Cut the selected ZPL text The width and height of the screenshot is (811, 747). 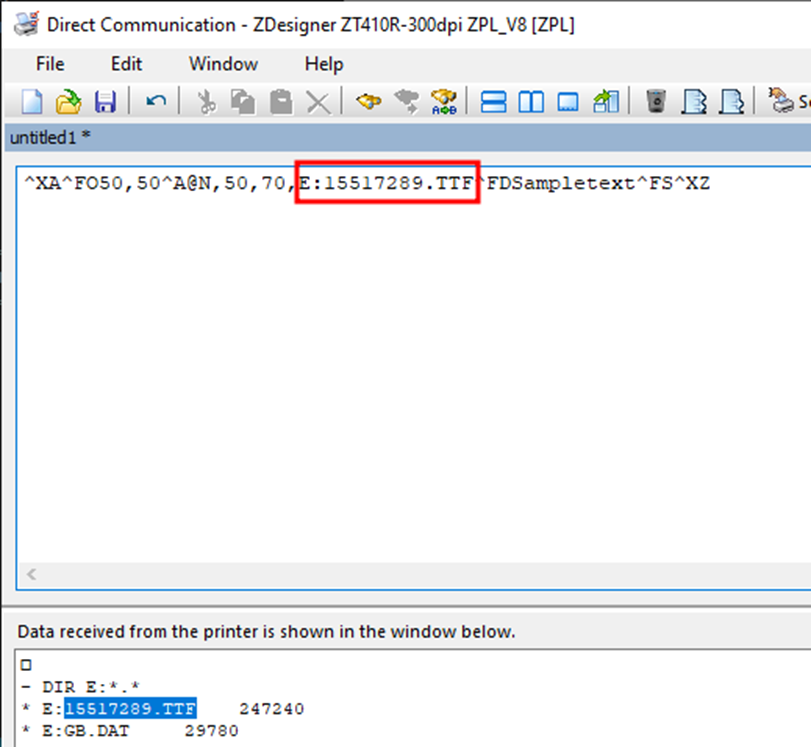point(207,101)
